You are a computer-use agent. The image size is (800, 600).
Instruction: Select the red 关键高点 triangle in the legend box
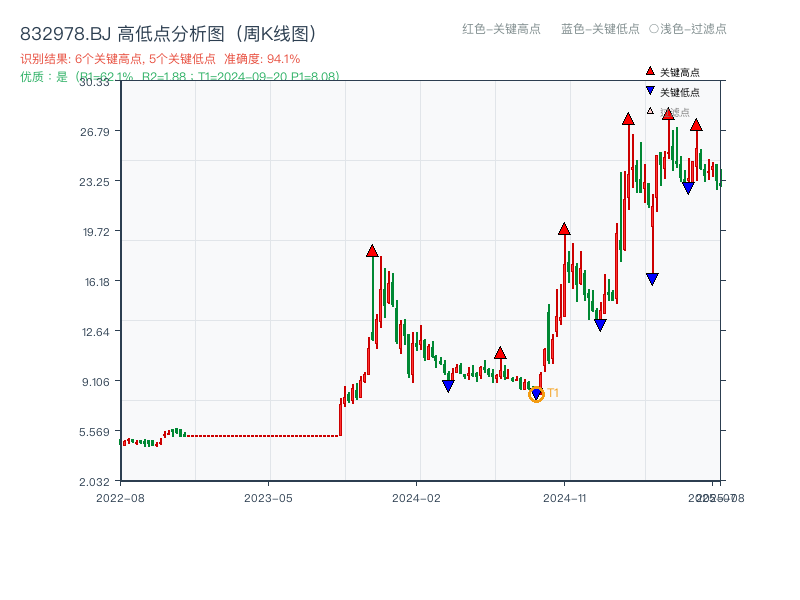click(649, 70)
